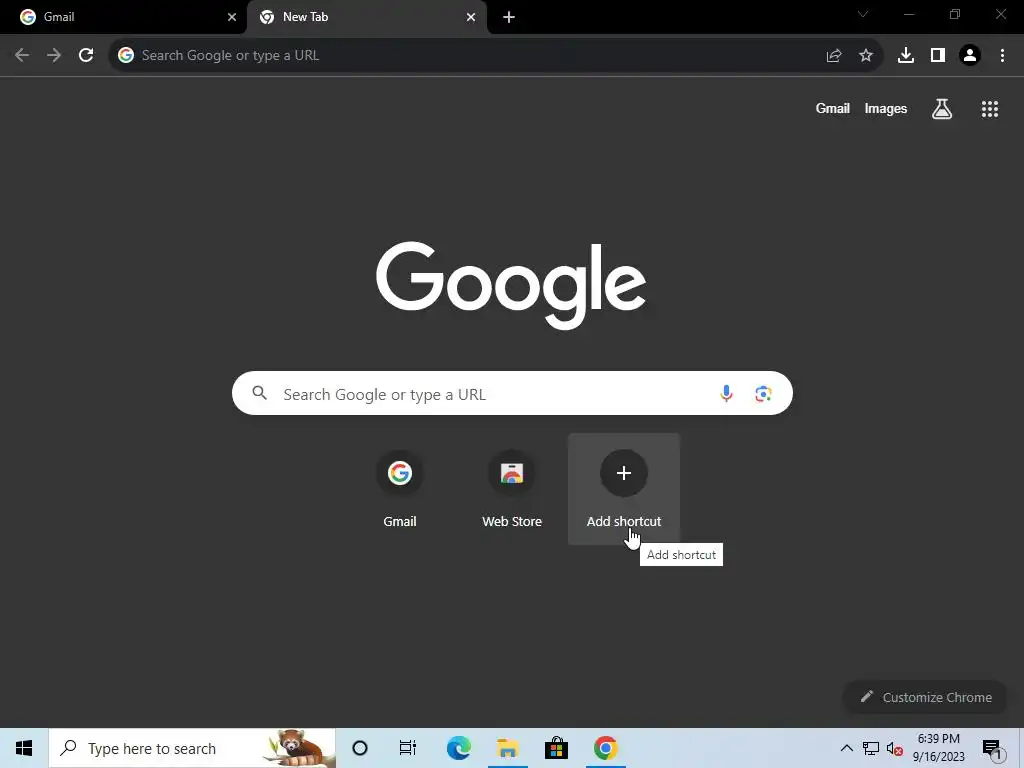This screenshot has height=768, width=1024.
Task: Select the New Tab browser tab
Action: click(x=366, y=17)
